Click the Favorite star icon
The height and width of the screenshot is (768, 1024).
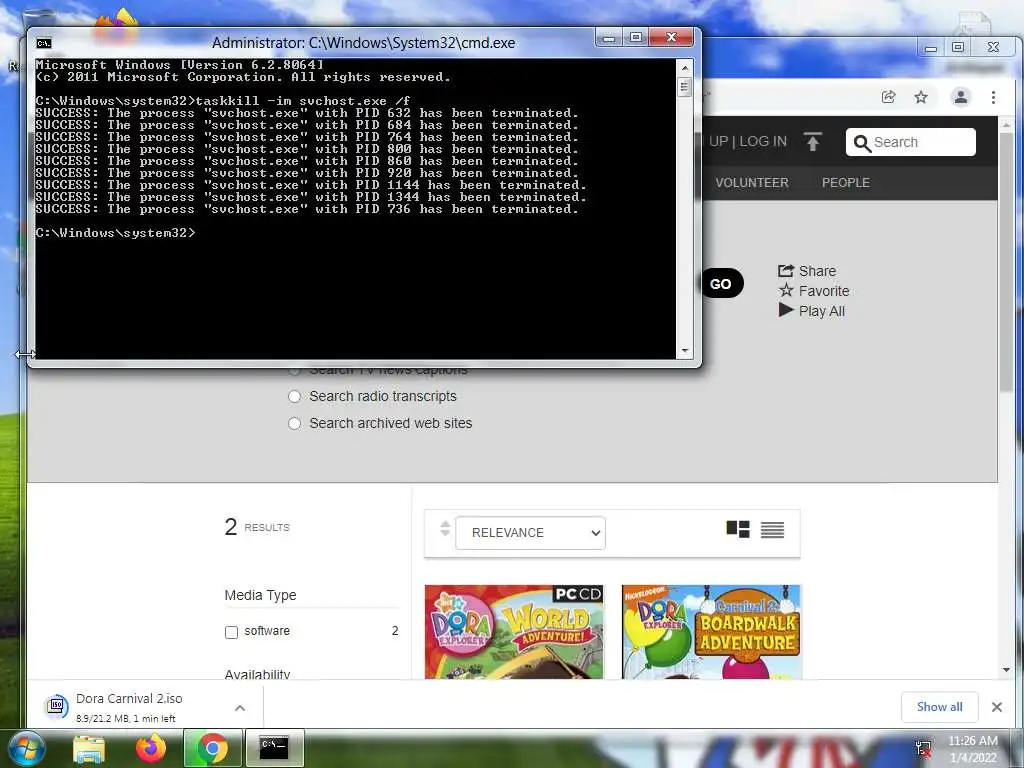[786, 291]
